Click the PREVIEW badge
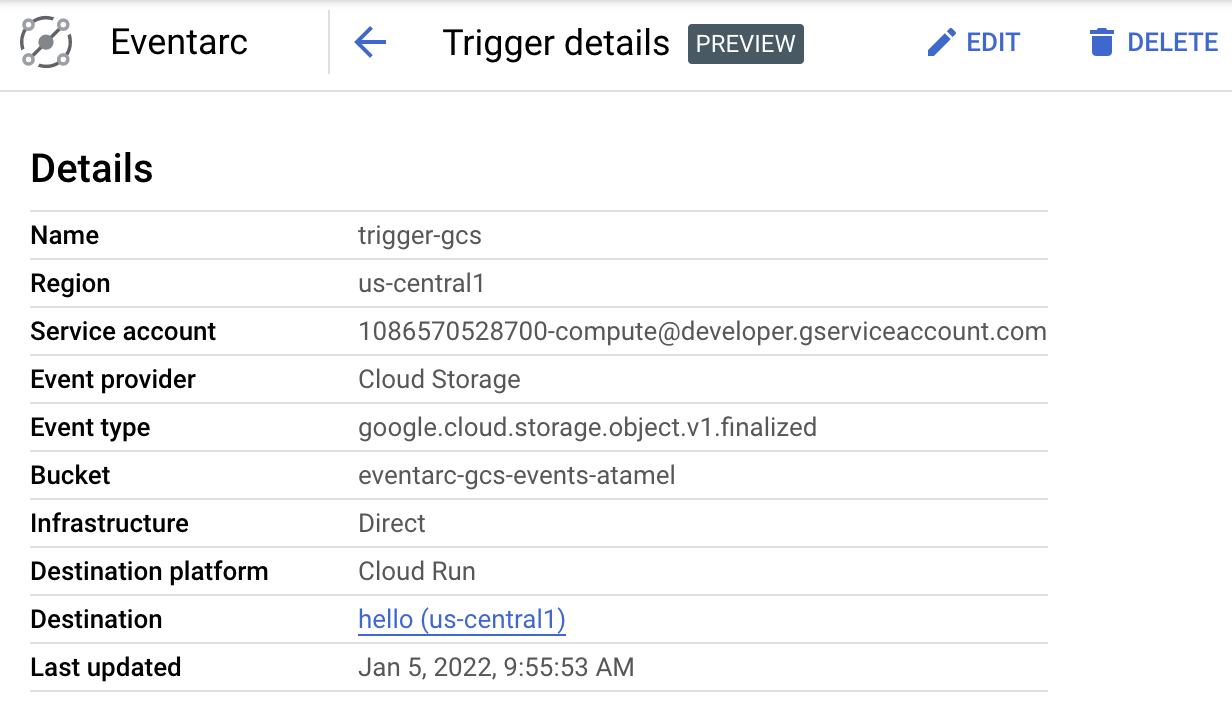1232x720 pixels. [745, 44]
